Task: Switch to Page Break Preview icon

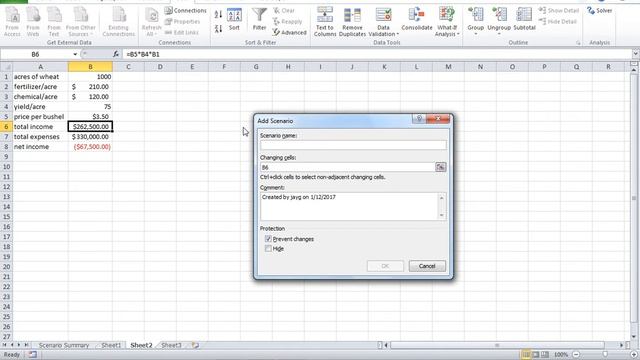Action: [x=545, y=354]
